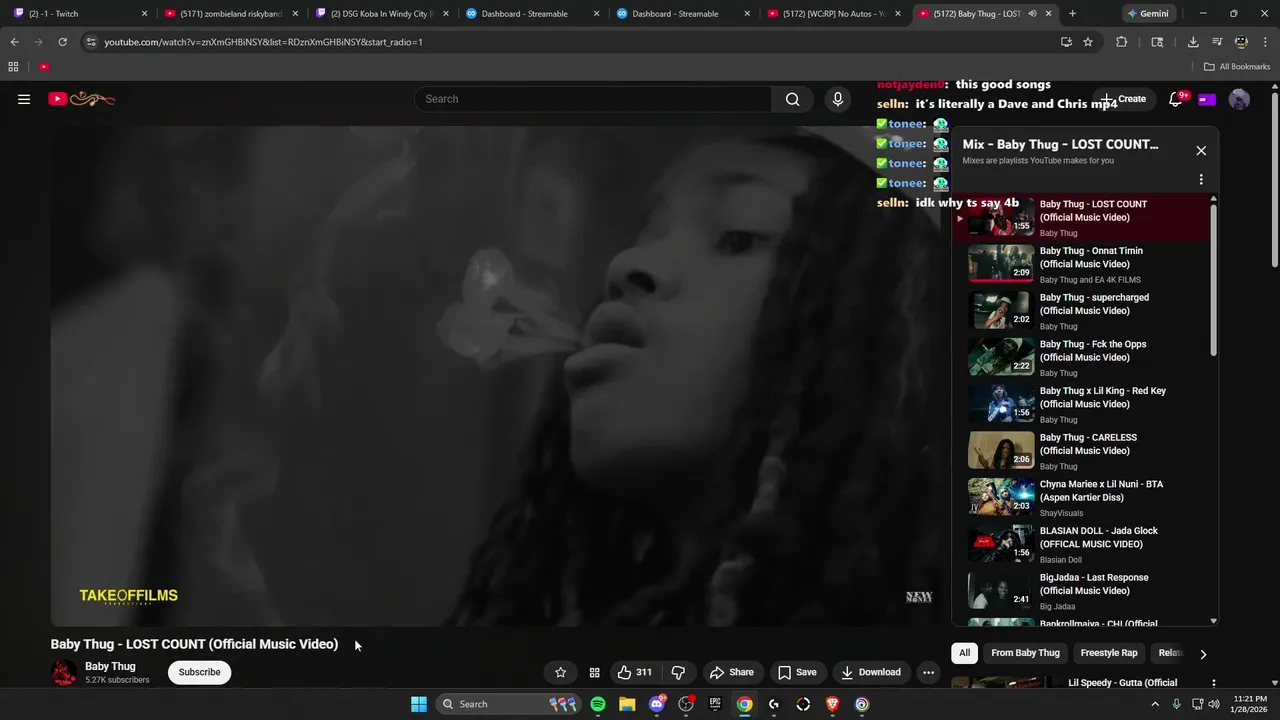Screen dimensions: 1280x720
Task: Subscribe to Baby Thug channel
Action: [x=199, y=672]
